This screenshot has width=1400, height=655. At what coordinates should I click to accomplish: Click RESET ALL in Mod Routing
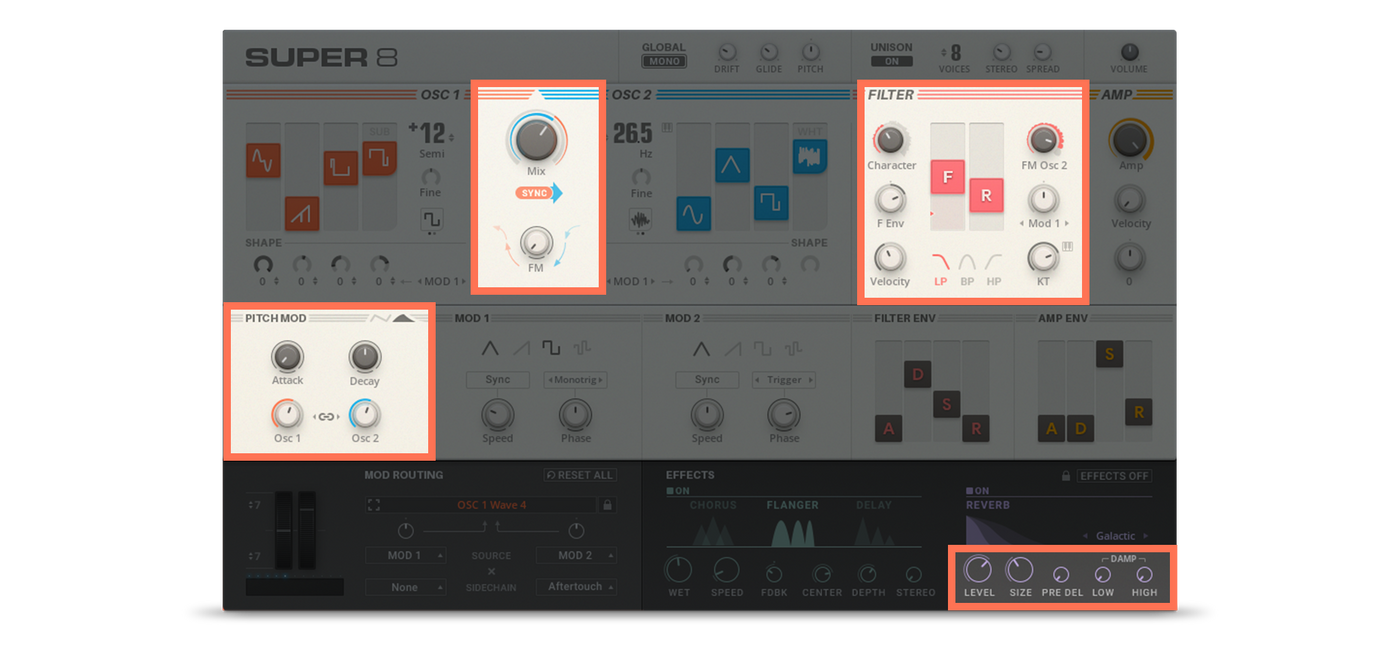click(580, 475)
